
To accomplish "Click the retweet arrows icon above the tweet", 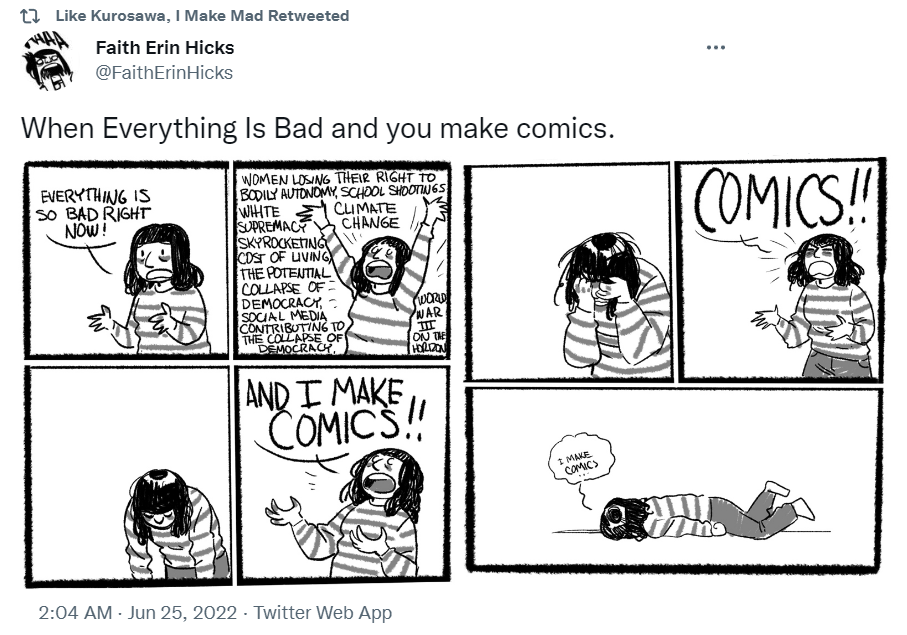I will [x=29, y=16].
